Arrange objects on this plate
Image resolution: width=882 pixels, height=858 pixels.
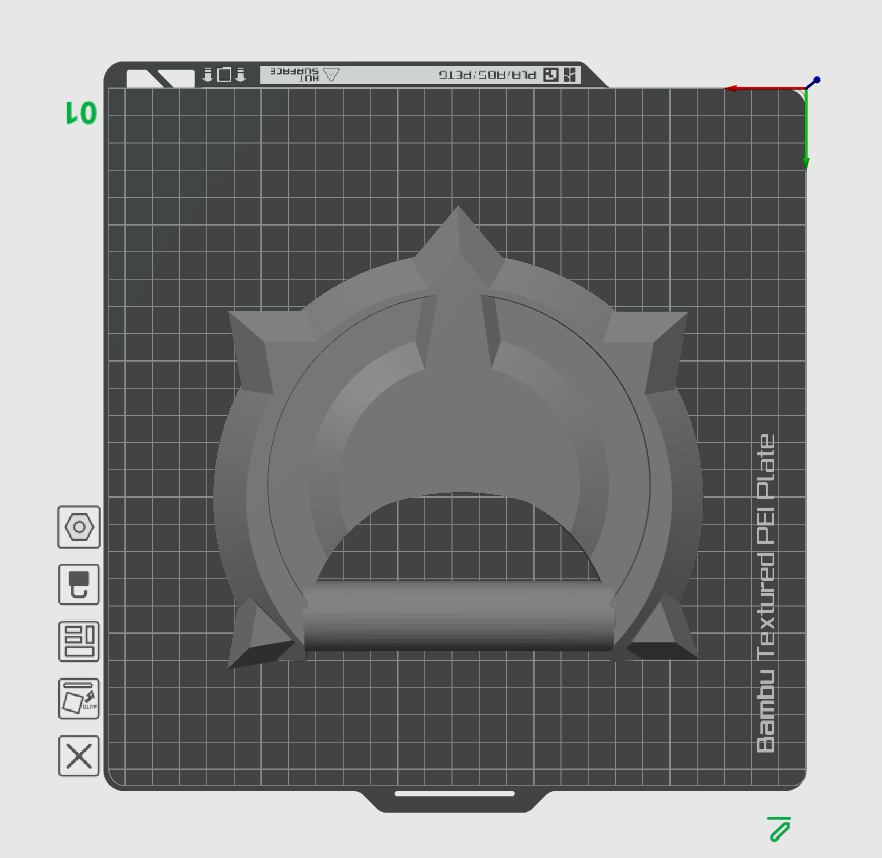coord(79,641)
